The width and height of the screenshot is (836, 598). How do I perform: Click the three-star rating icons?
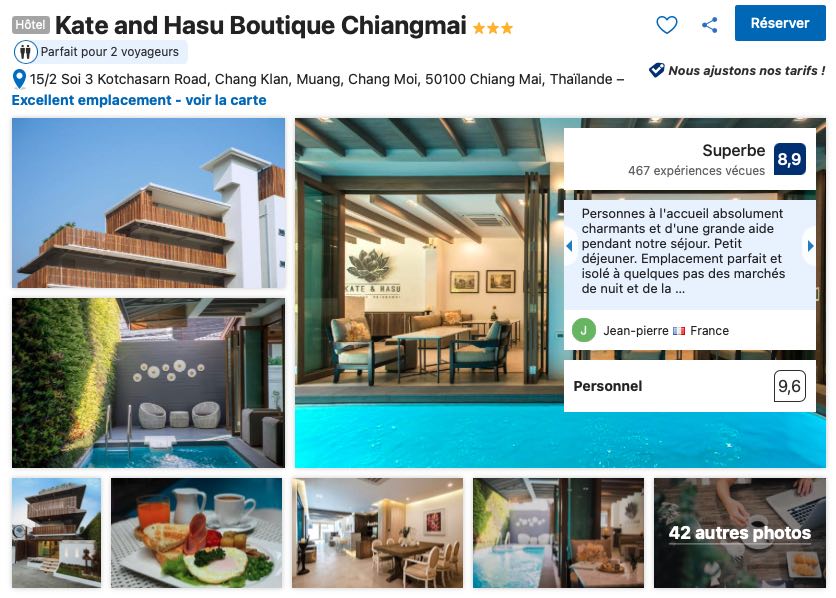(492, 28)
